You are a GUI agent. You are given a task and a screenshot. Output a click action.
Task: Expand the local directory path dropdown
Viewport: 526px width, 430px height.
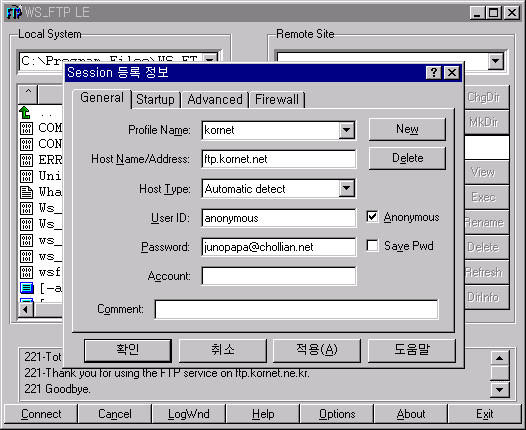pyautogui.click(x=210, y=60)
